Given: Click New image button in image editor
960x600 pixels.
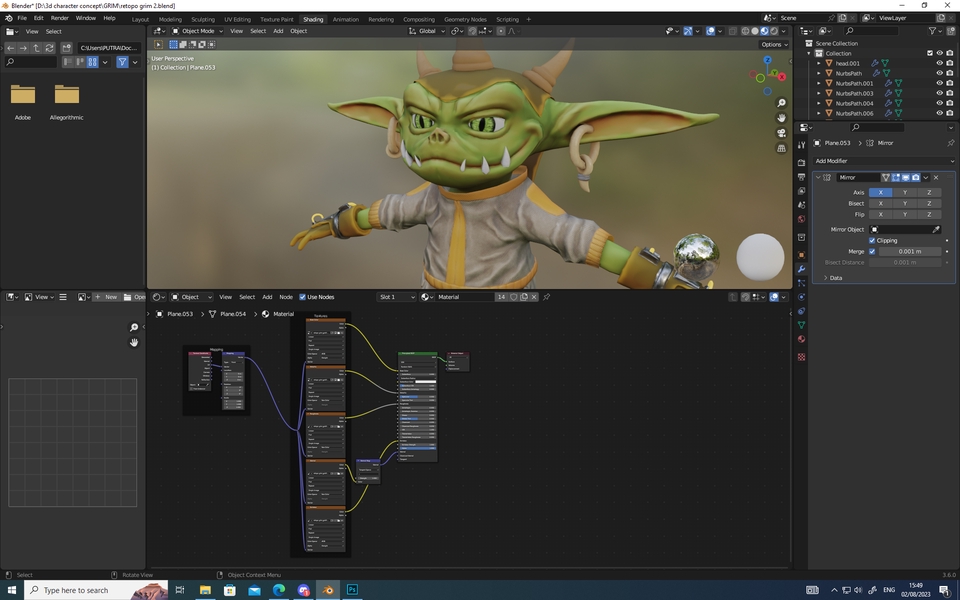Looking at the screenshot, I should 105,297.
